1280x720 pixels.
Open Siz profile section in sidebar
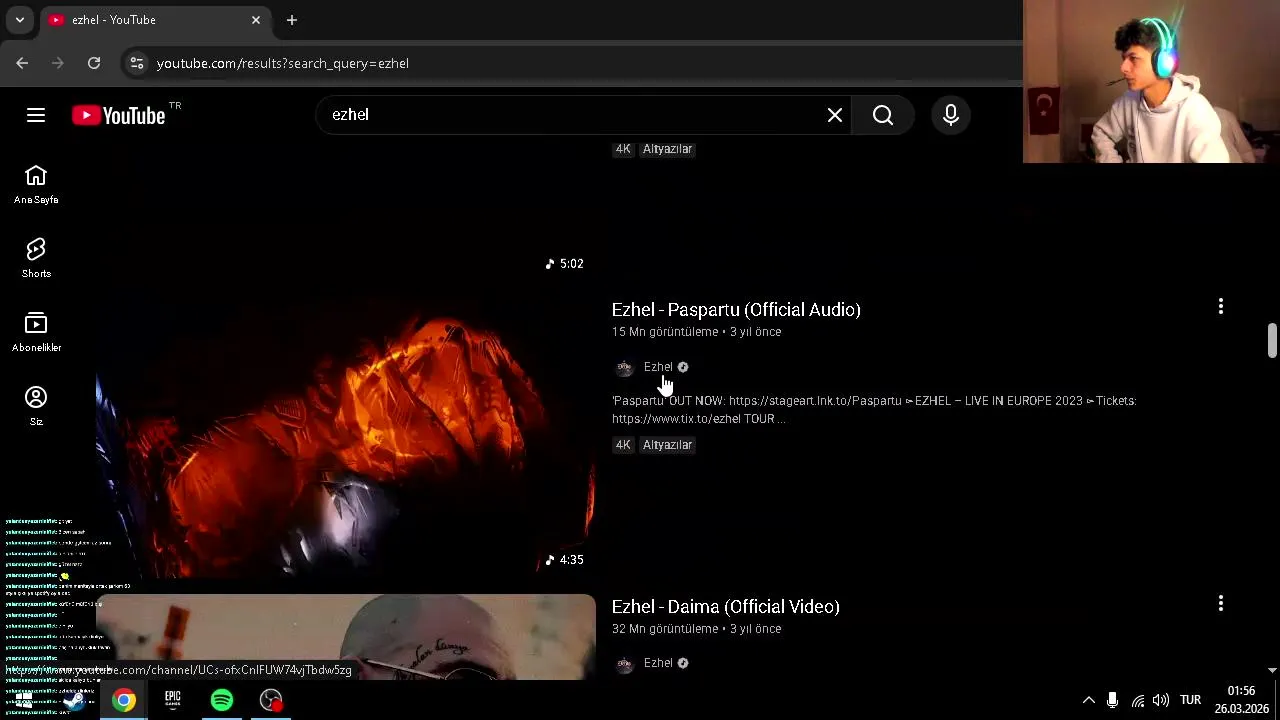(x=36, y=407)
